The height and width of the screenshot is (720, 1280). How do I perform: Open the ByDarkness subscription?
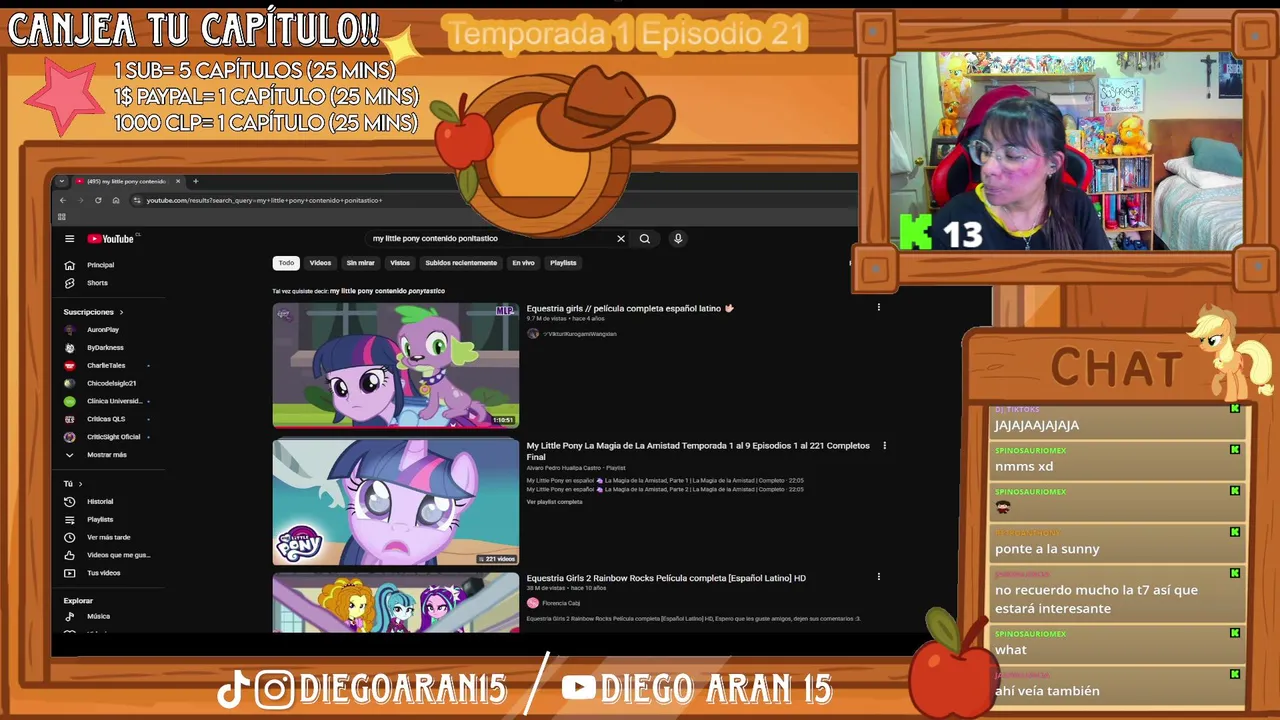[x=104, y=348]
